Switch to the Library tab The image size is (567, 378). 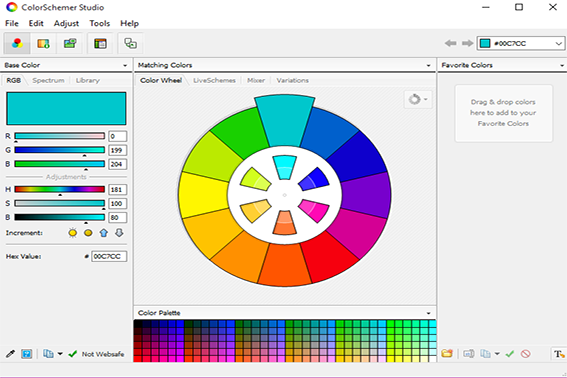click(88, 80)
